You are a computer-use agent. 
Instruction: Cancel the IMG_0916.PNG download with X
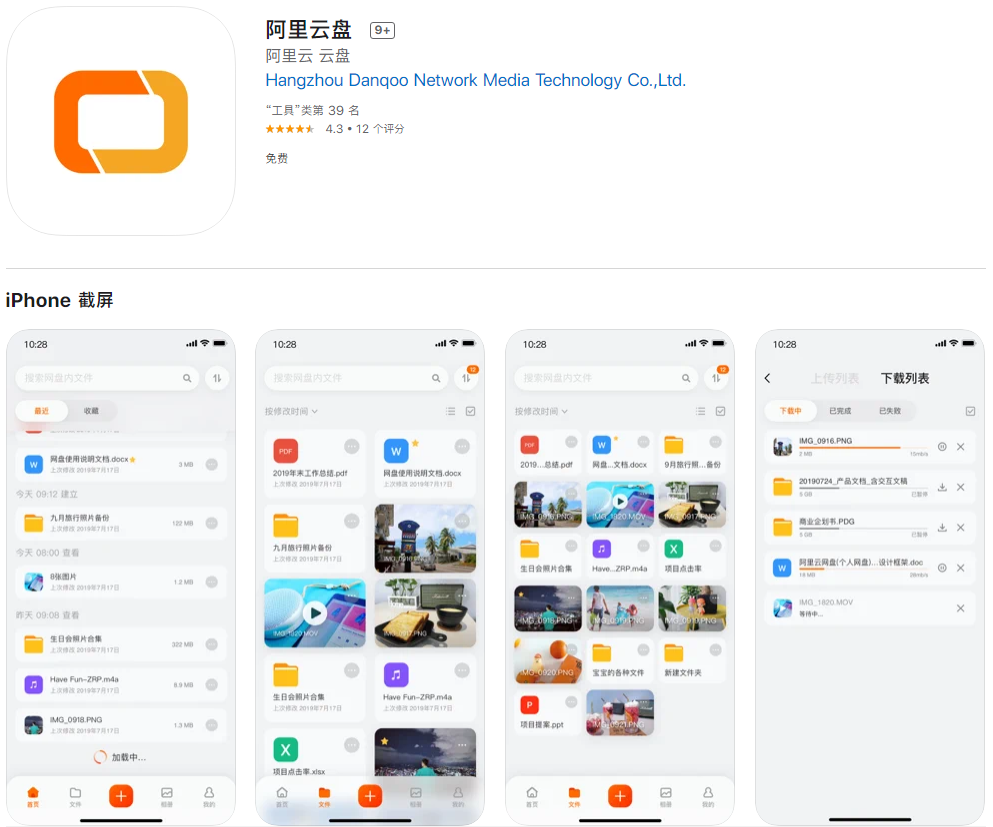click(x=960, y=447)
